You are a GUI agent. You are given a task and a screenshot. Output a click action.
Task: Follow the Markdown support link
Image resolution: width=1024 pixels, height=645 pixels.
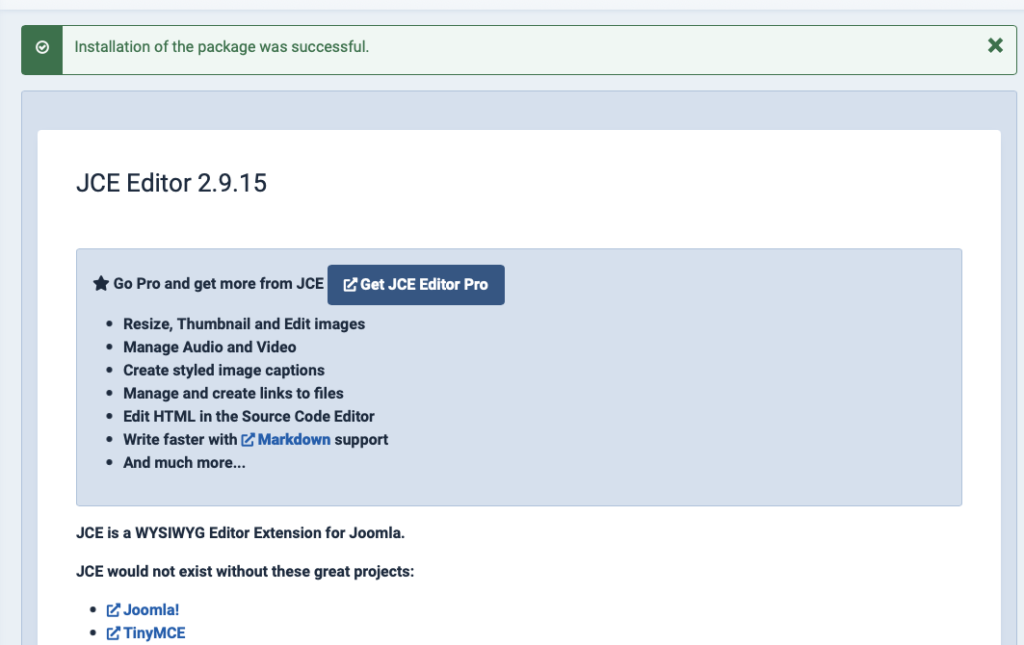pos(293,439)
